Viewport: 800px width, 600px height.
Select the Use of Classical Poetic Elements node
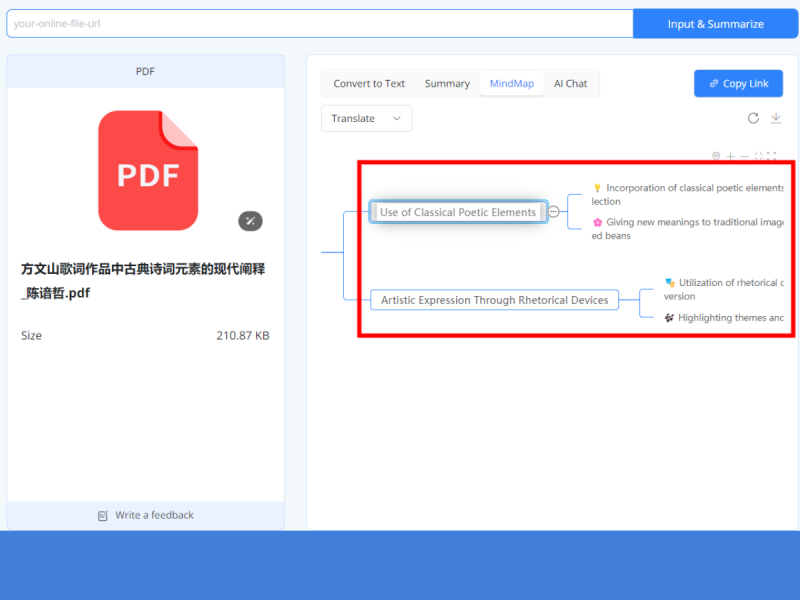click(x=457, y=212)
